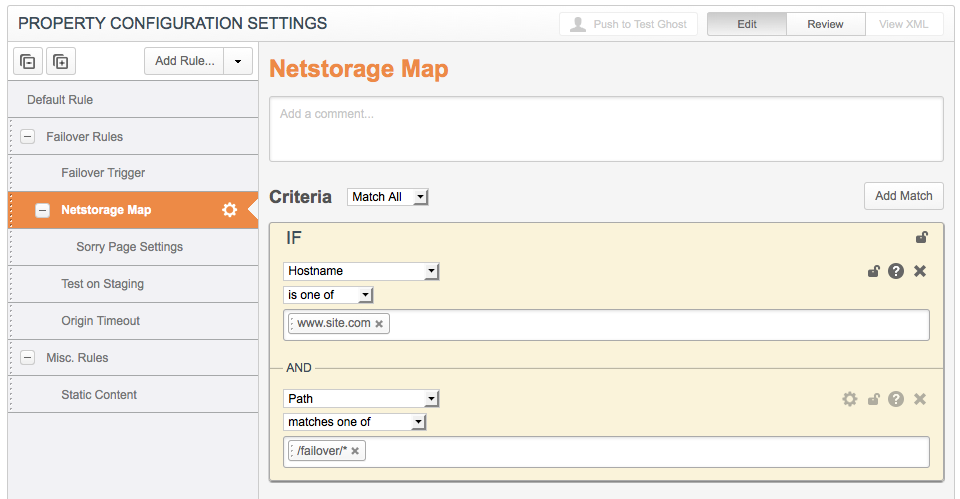Switch to the Review tab

coord(825,24)
